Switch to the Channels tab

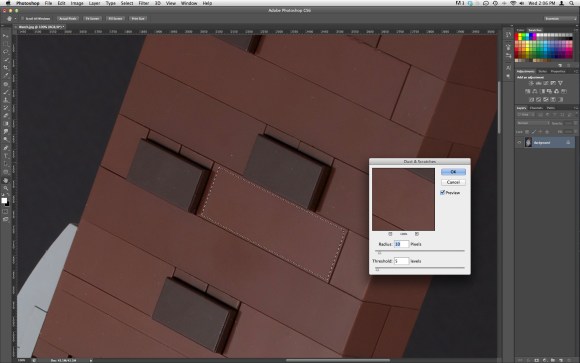[x=536, y=108]
